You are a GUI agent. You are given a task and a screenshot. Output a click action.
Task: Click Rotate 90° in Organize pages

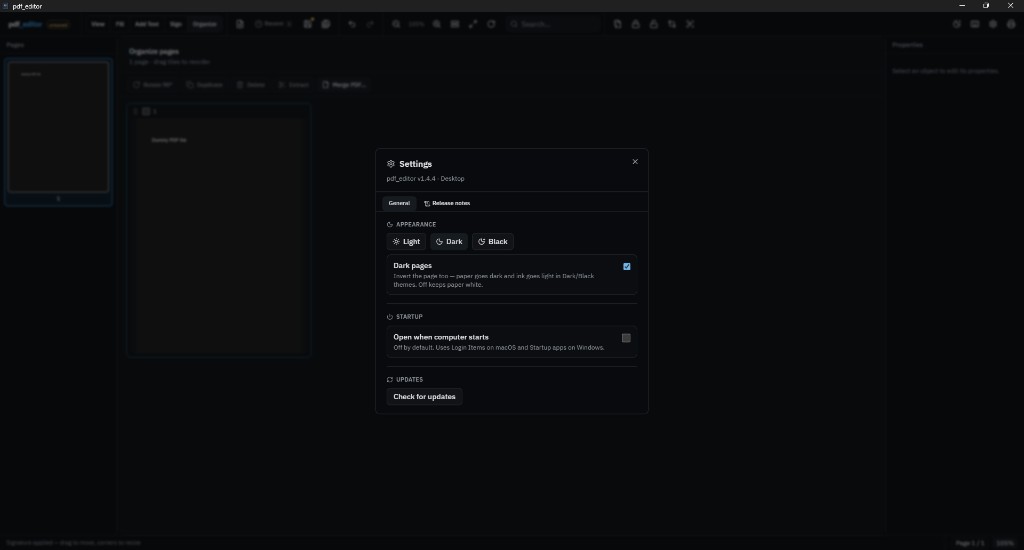tap(153, 85)
